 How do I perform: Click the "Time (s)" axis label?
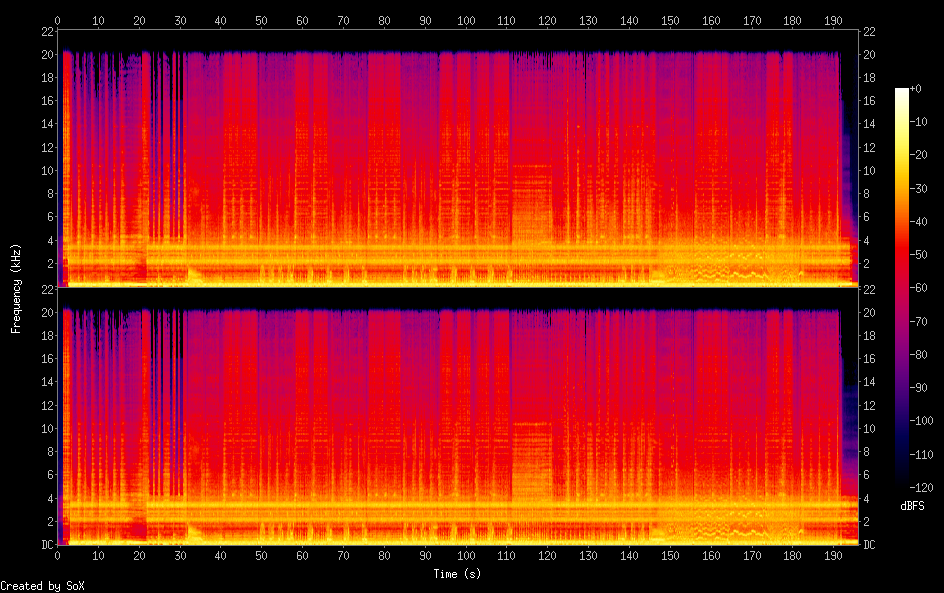click(458, 574)
